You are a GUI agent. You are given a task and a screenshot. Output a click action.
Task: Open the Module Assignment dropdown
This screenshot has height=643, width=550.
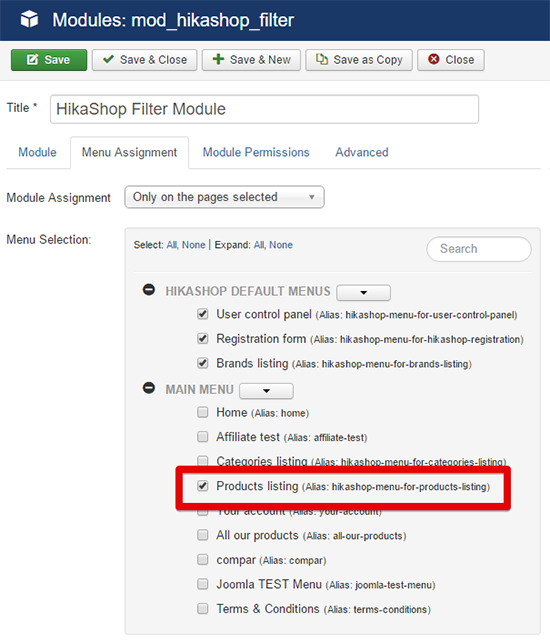point(224,197)
